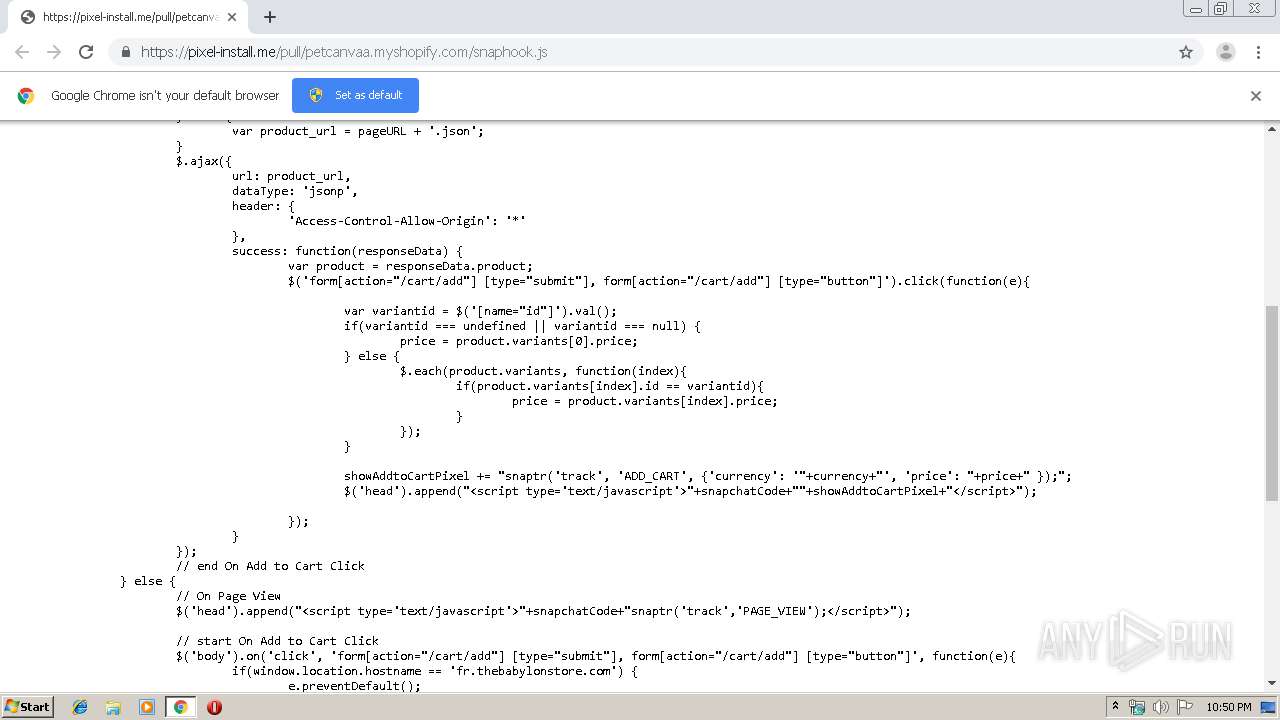Select the Chrome taskbar button
Image resolution: width=1280 pixels, height=720 pixels.
(x=180, y=707)
